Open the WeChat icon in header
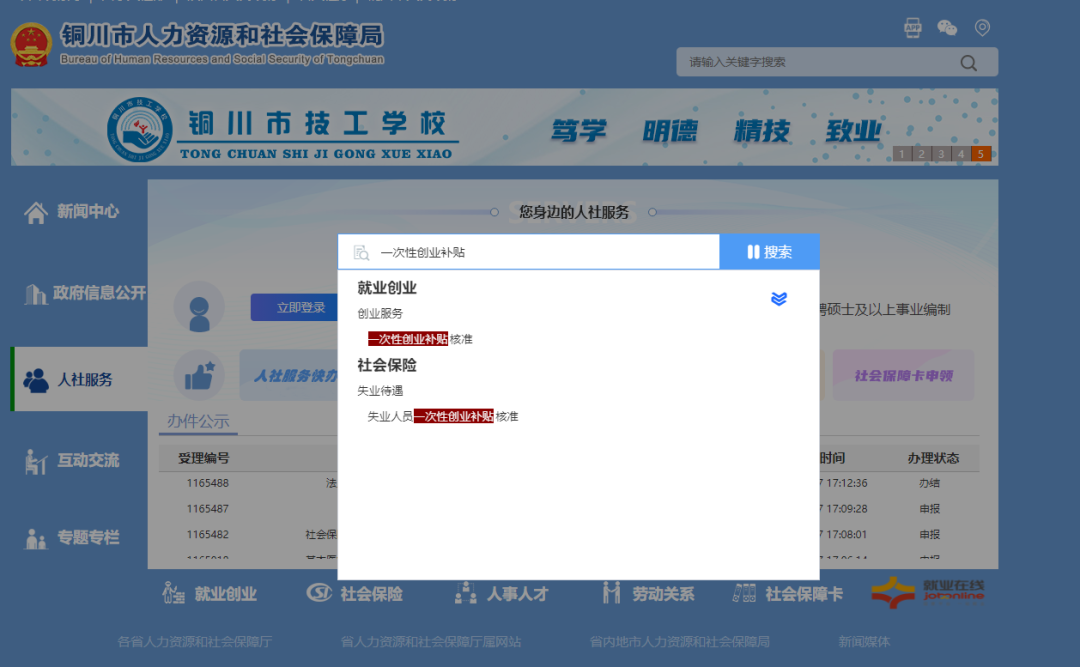Screen dimensions: 1080x667 click(x=947, y=28)
